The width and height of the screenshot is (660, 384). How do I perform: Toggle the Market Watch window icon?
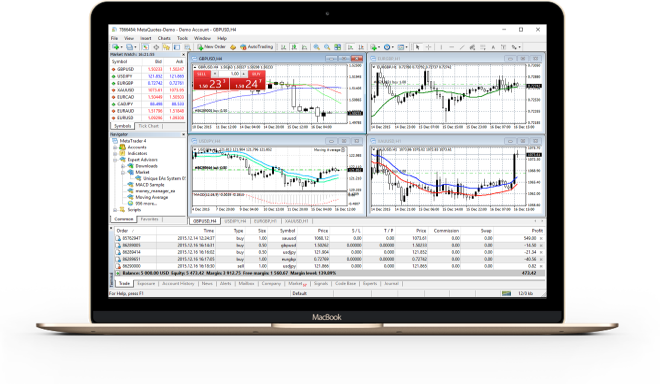[145, 47]
